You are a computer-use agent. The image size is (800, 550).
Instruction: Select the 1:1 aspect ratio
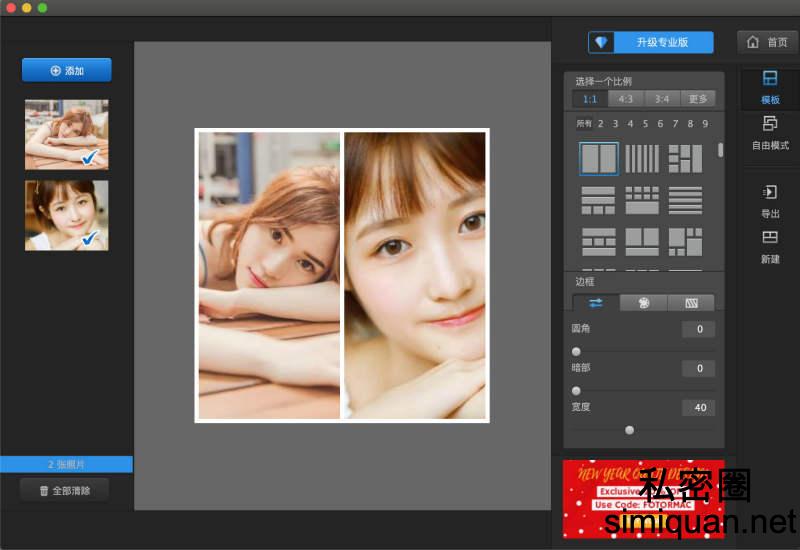coord(590,99)
